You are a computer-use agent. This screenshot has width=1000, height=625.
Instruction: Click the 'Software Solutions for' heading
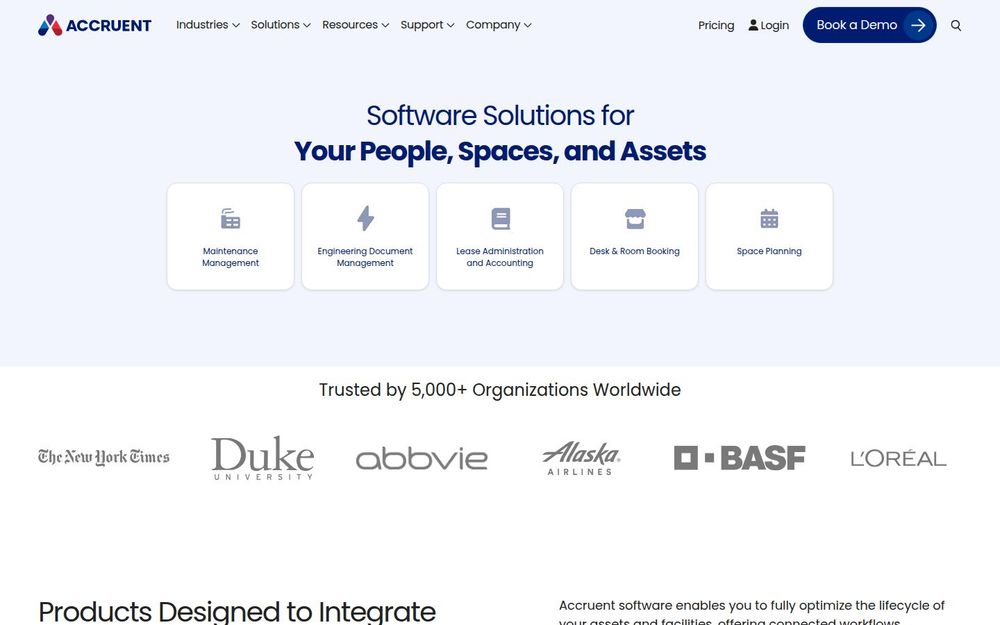(x=500, y=115)
